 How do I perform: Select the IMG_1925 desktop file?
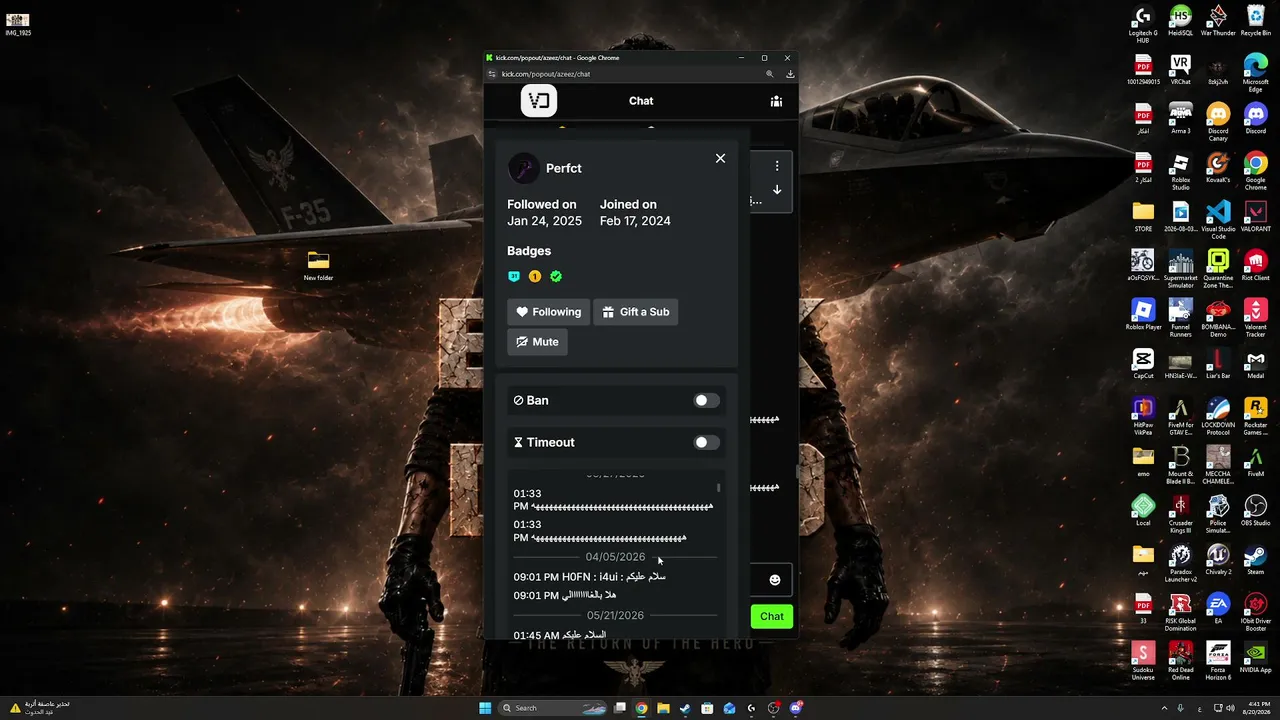coord(18,23)
